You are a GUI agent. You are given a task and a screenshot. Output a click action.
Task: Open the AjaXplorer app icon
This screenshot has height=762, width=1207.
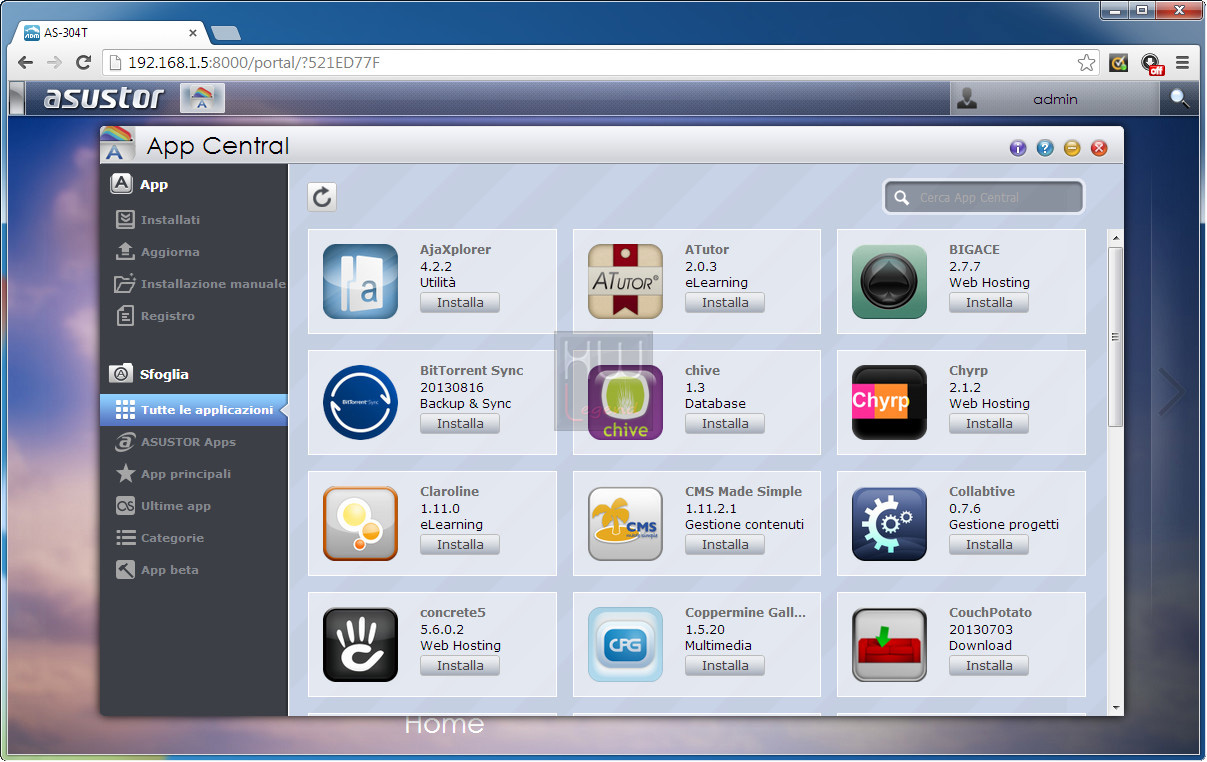[360, 282]
